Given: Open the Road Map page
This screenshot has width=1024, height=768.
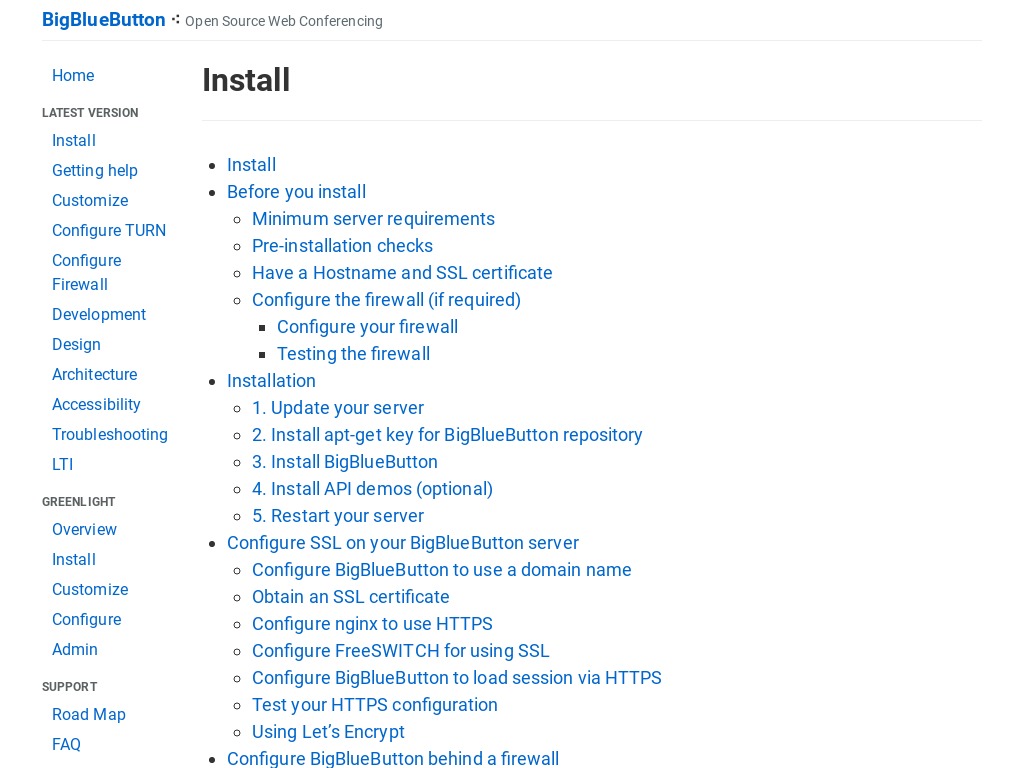Looking at the screenshot, I should [x=89, y=715].
